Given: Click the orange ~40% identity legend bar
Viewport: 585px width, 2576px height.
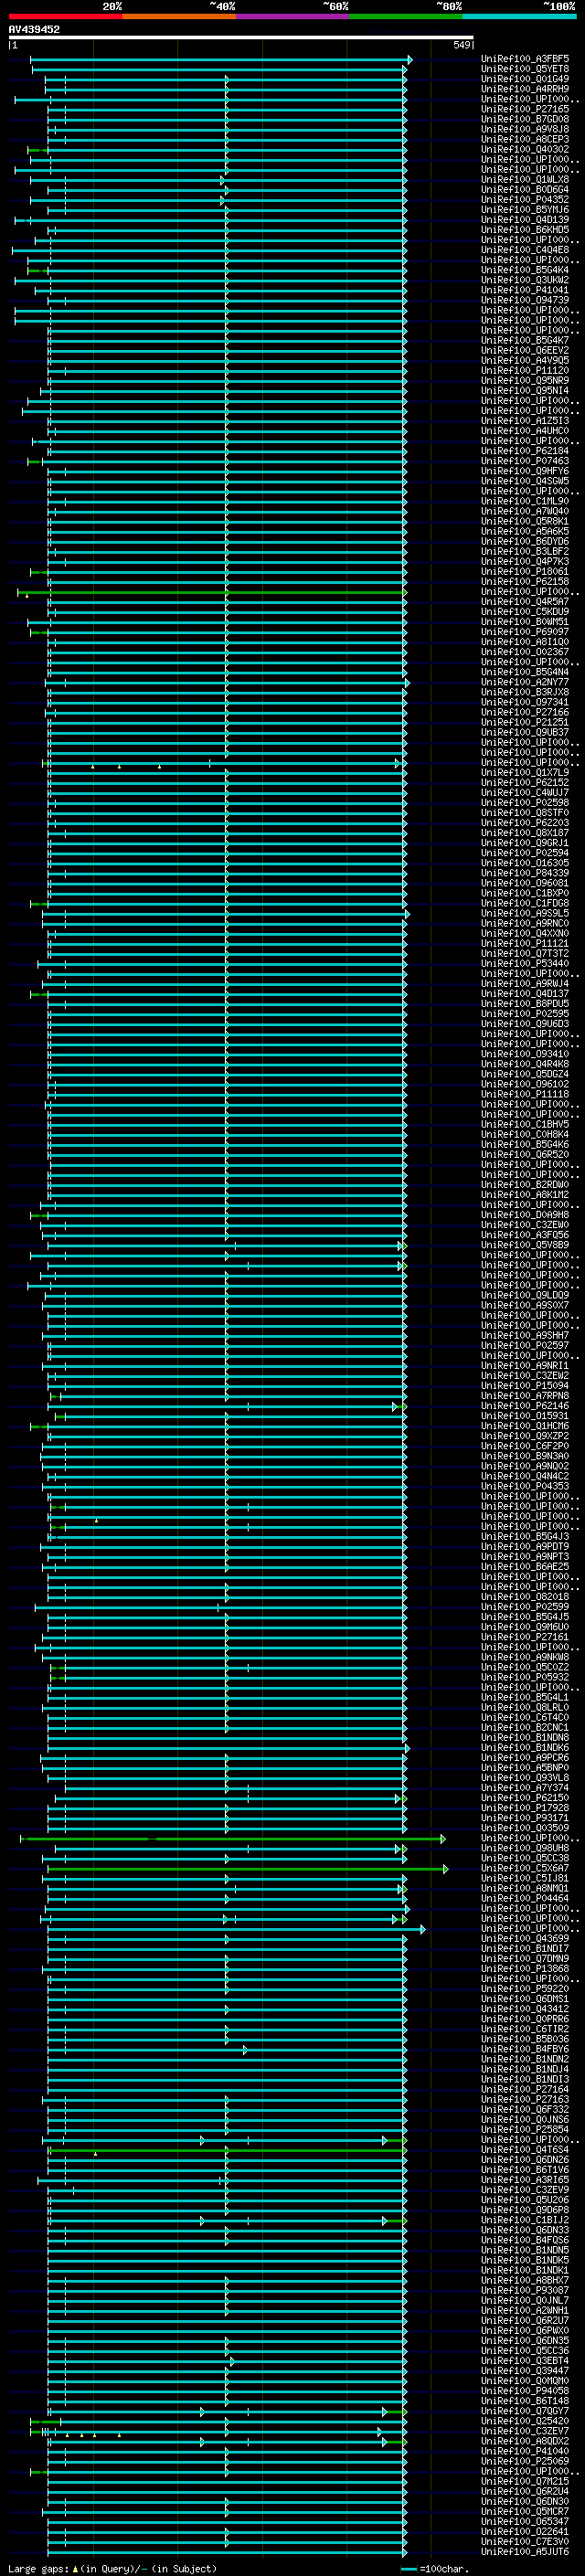Looking at the screenshot, I should [179, 17].
